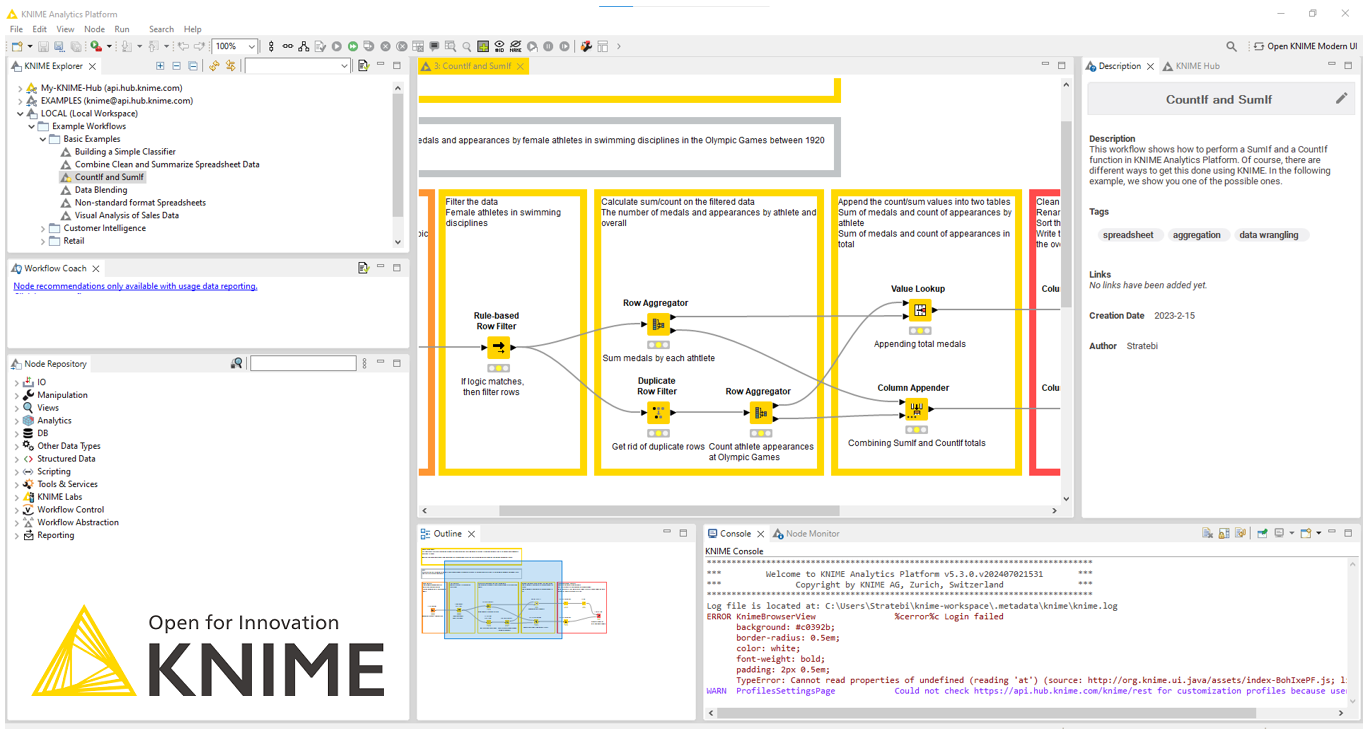Image resolution: width=1368 pixels, height=729 pixels.
Task: Open the Edit menu
Action: tap(39, 29)
